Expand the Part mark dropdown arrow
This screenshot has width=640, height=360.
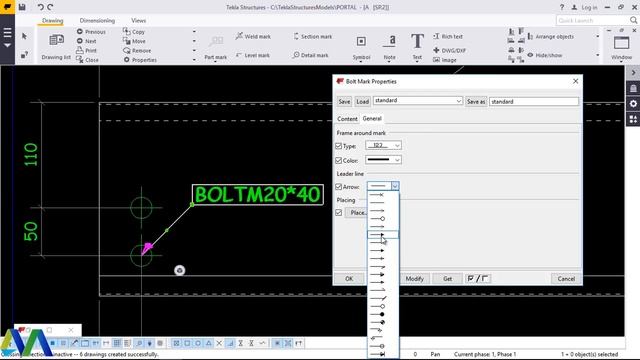(216, 62)
